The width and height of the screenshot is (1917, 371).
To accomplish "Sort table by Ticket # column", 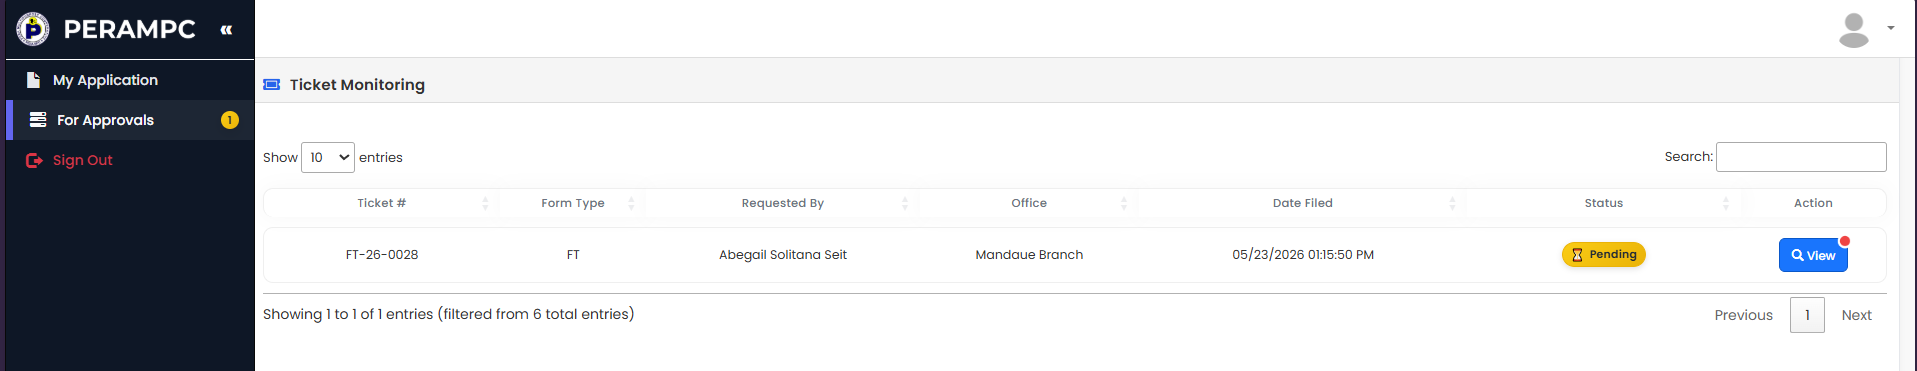I will tap(382, 203).
